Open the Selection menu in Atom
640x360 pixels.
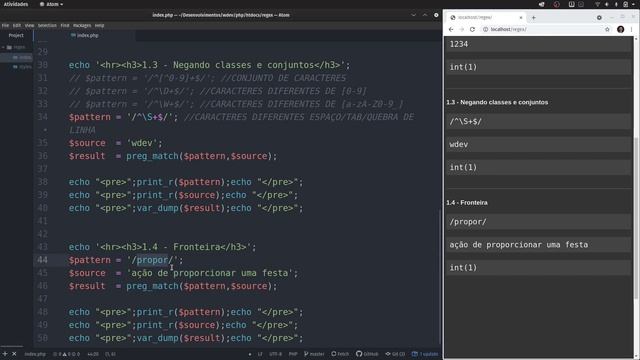(x=47, y=25)
